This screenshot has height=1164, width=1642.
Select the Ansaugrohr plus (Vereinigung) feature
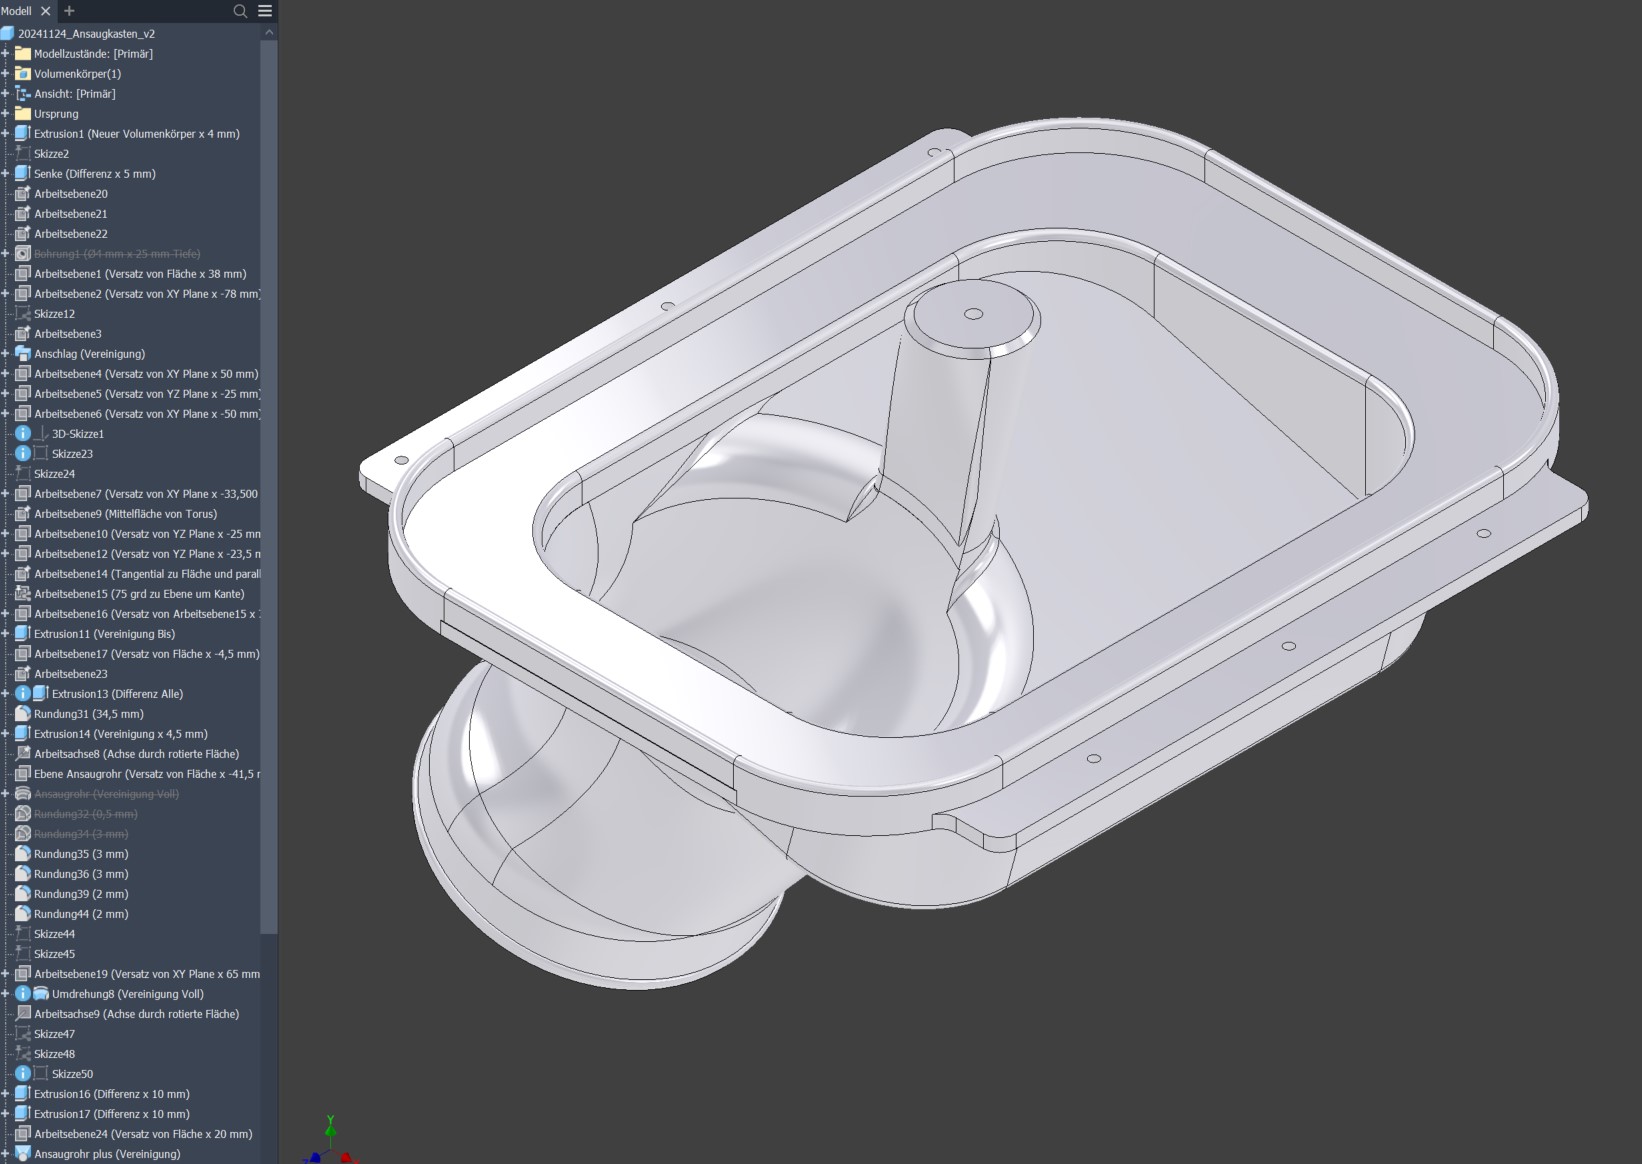click(x=107, y=1154)
